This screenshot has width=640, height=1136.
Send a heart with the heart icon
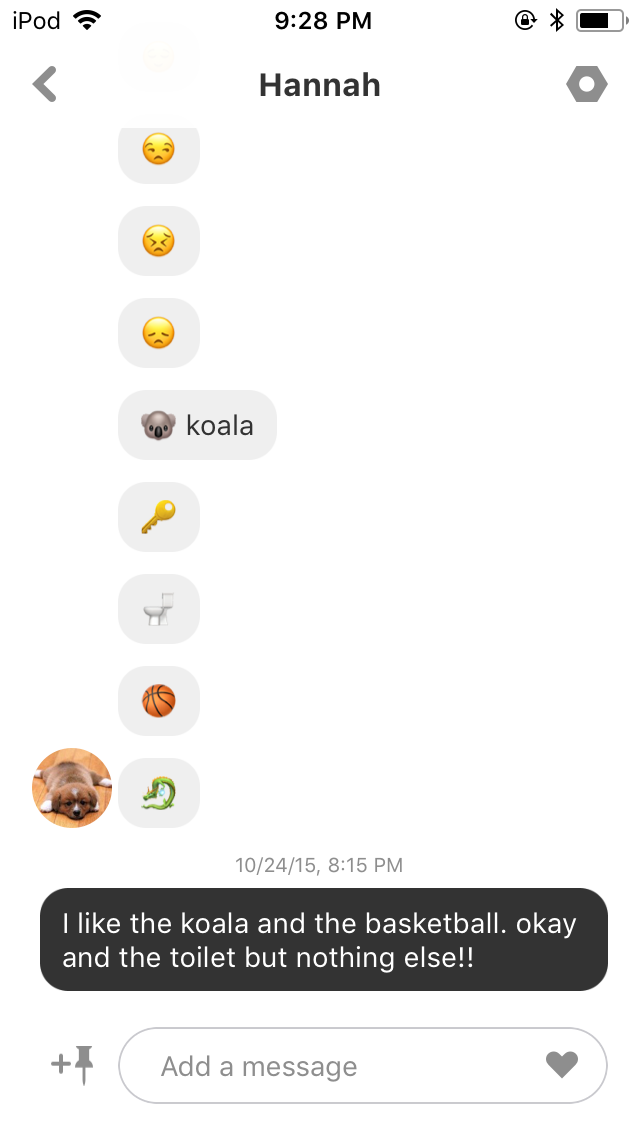tap(562, 1064)
